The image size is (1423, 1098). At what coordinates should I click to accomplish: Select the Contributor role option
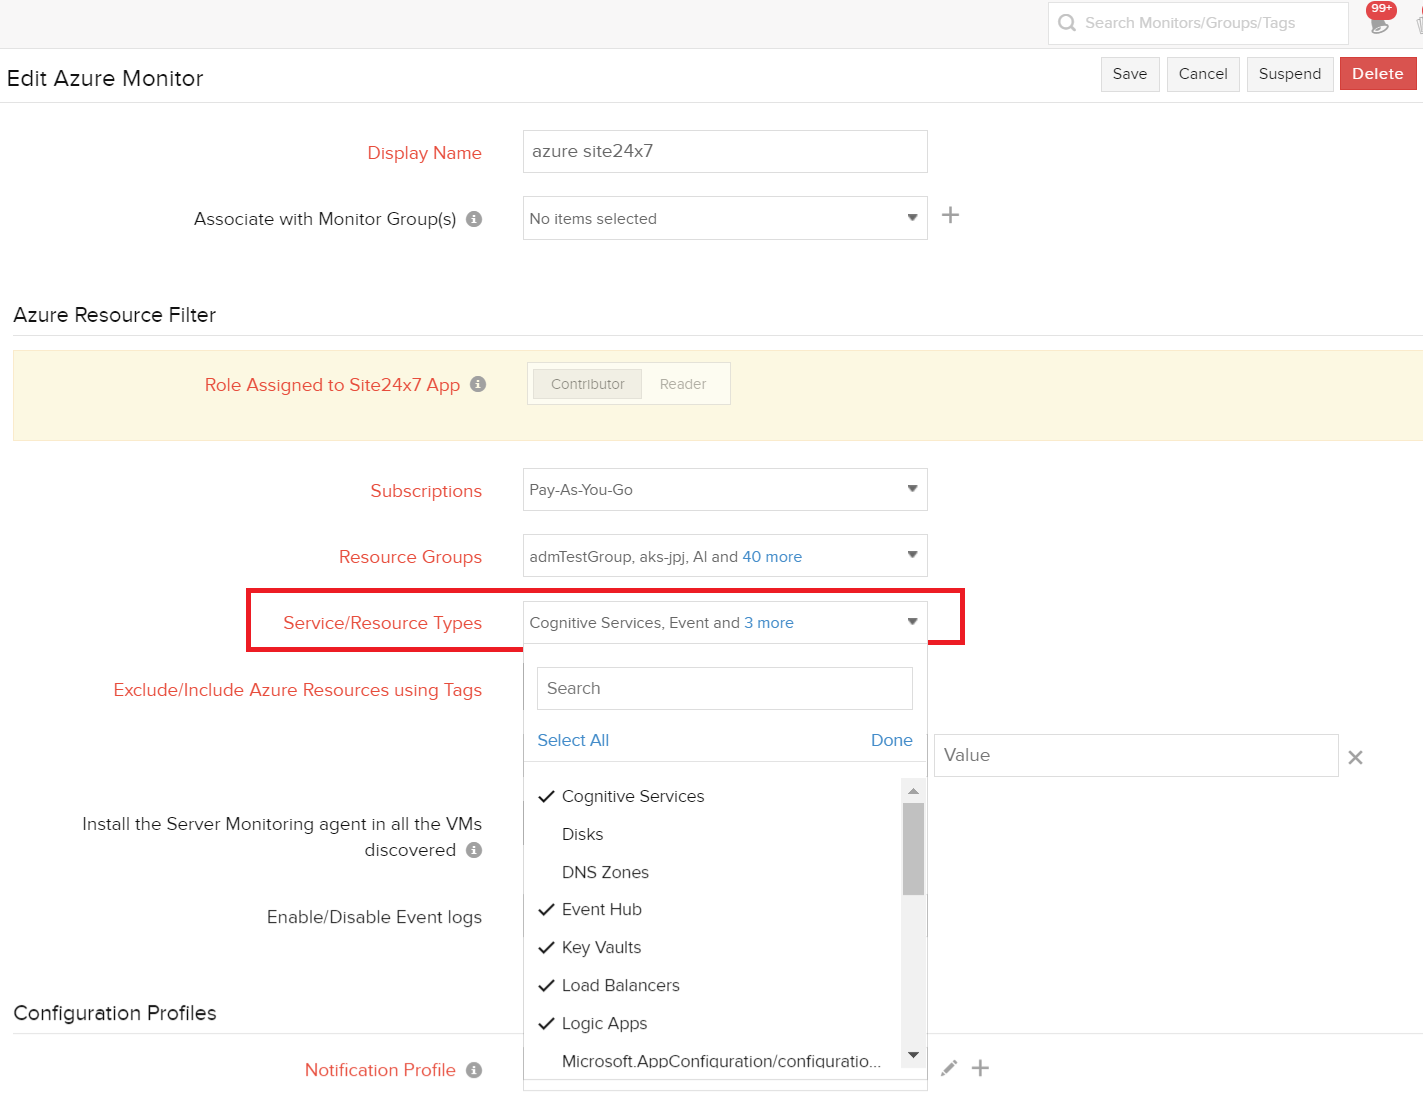587,384
